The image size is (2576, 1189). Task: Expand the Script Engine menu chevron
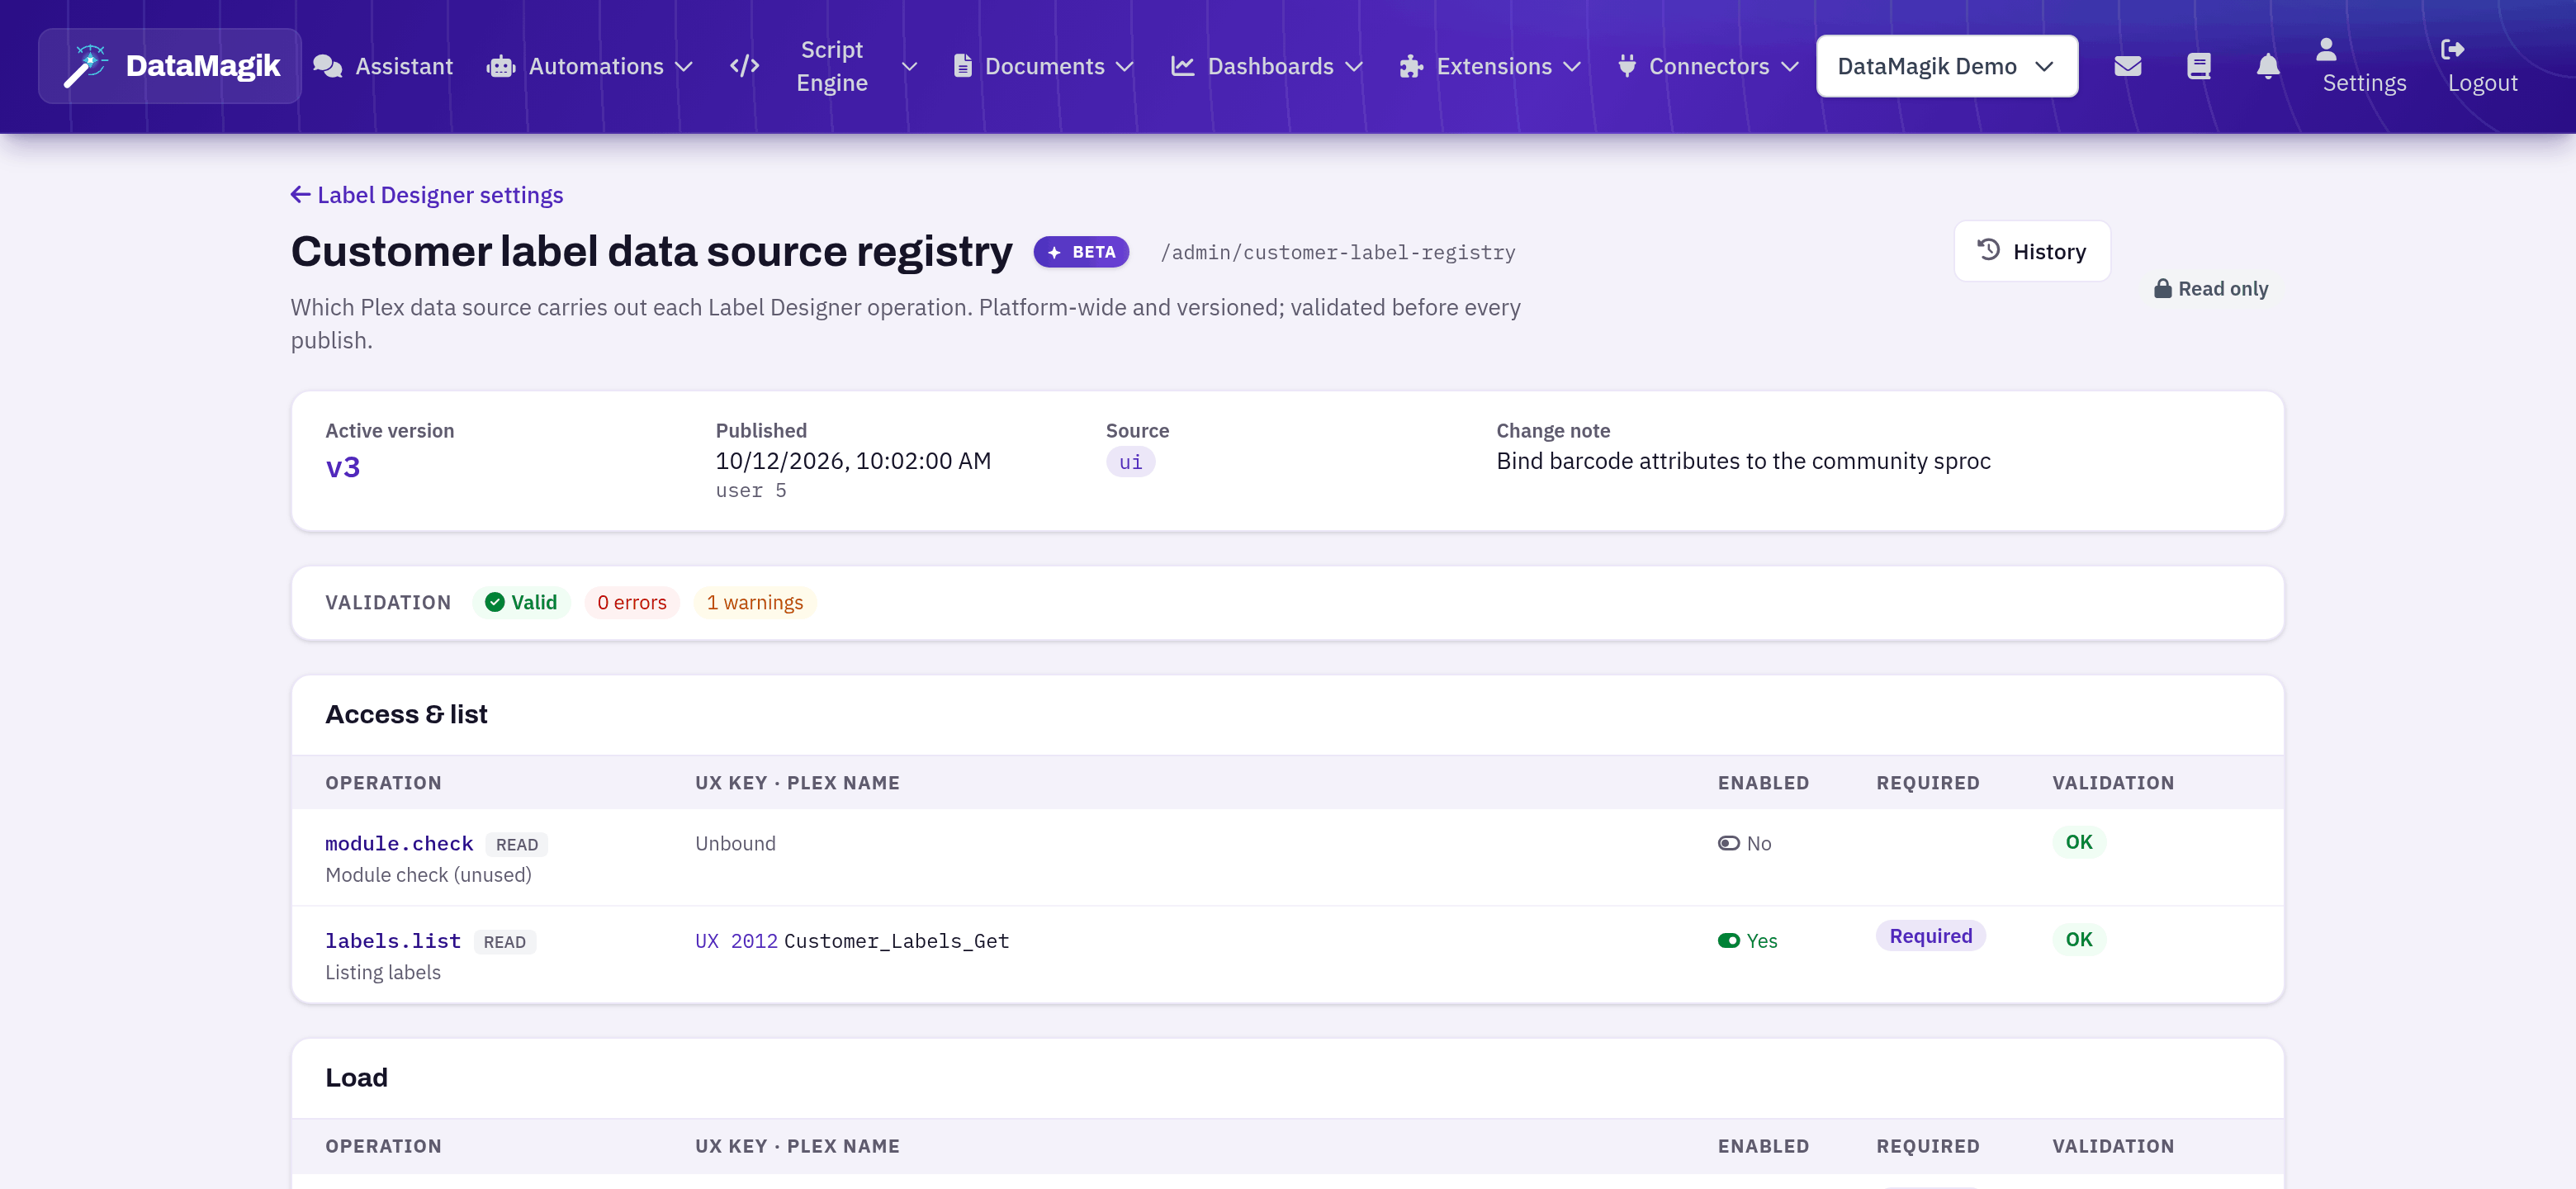[909, 66]
